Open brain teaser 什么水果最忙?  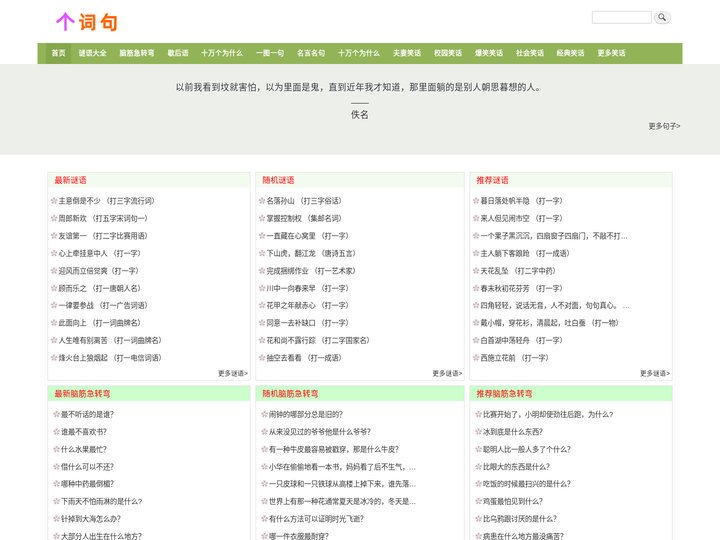tap(84, 450)
